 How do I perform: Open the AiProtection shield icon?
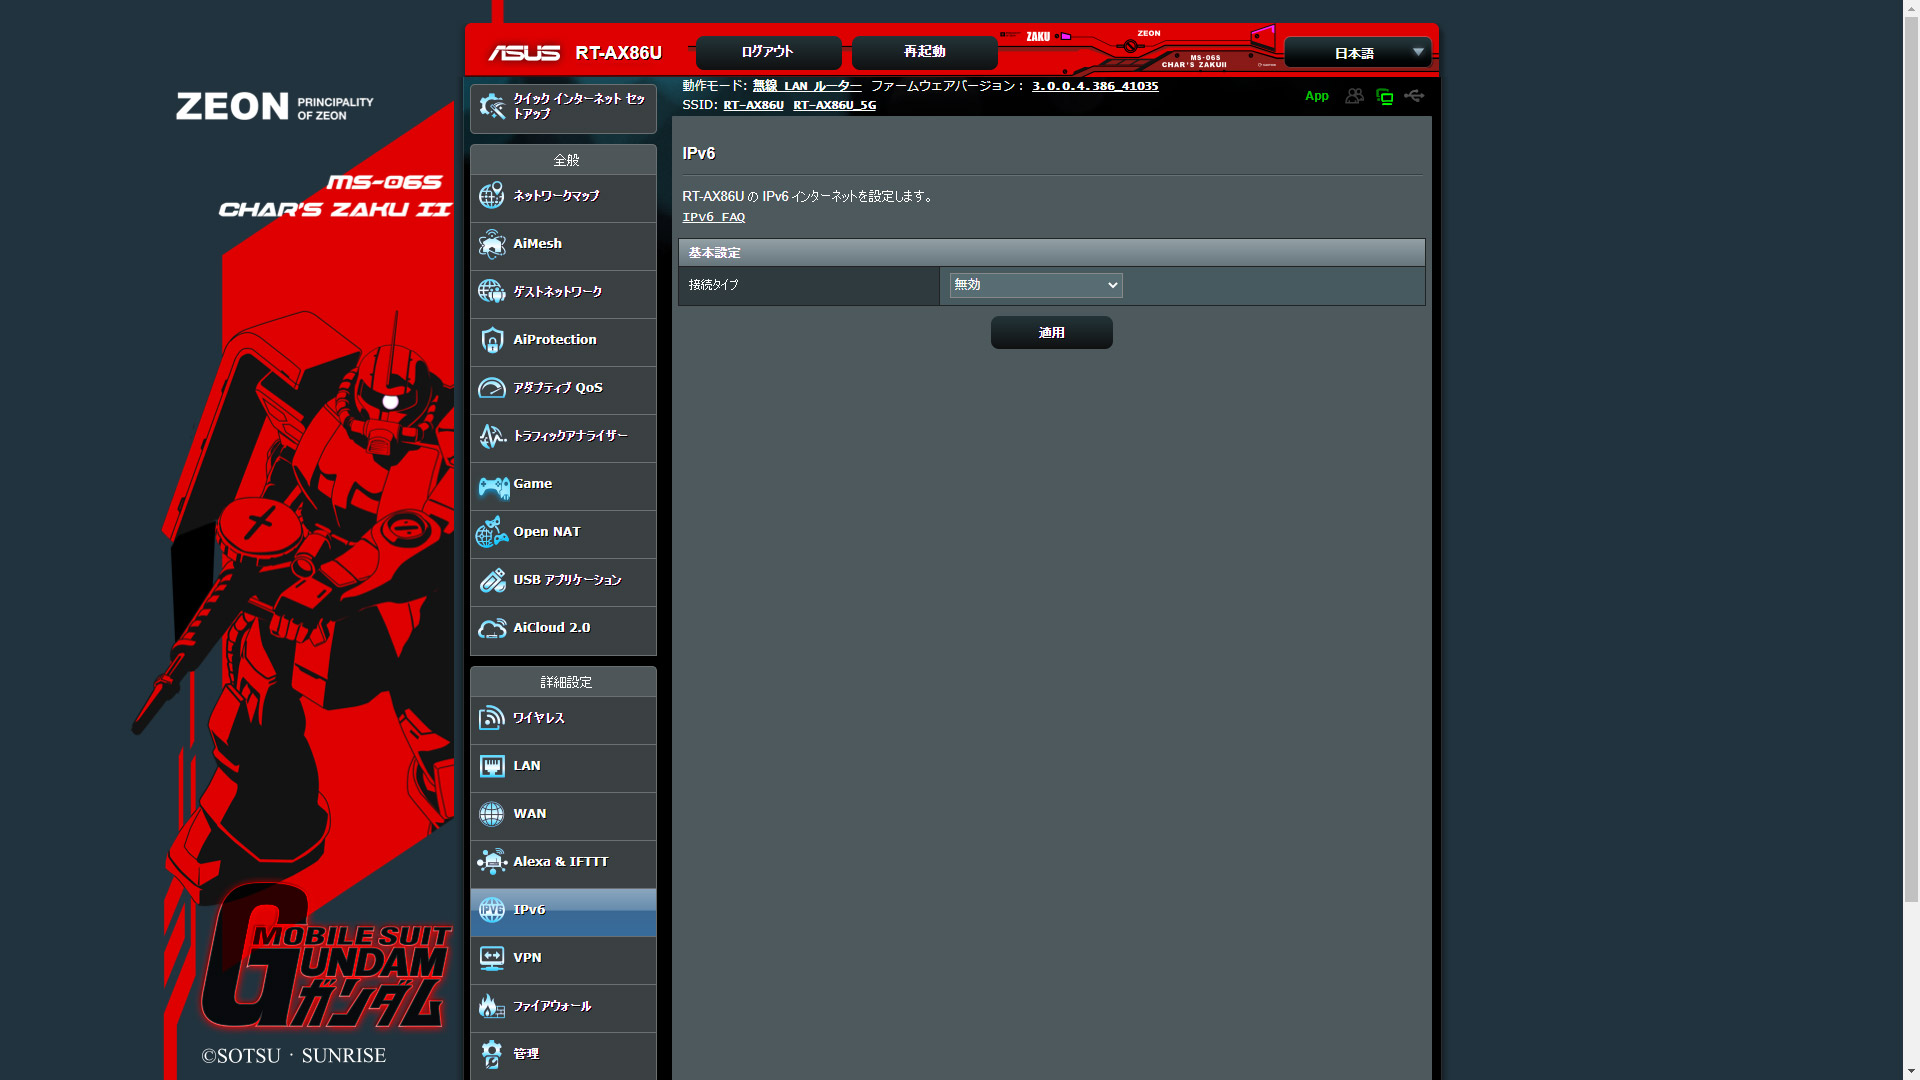(492, 340)
